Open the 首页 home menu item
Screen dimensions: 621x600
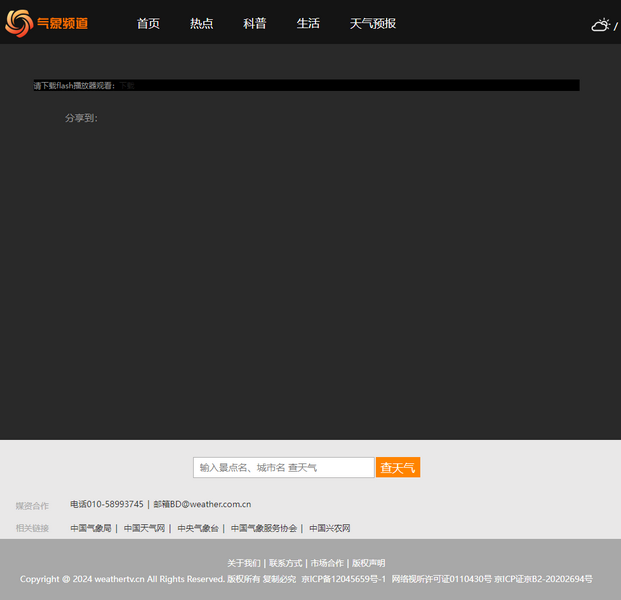pos(148,23)
